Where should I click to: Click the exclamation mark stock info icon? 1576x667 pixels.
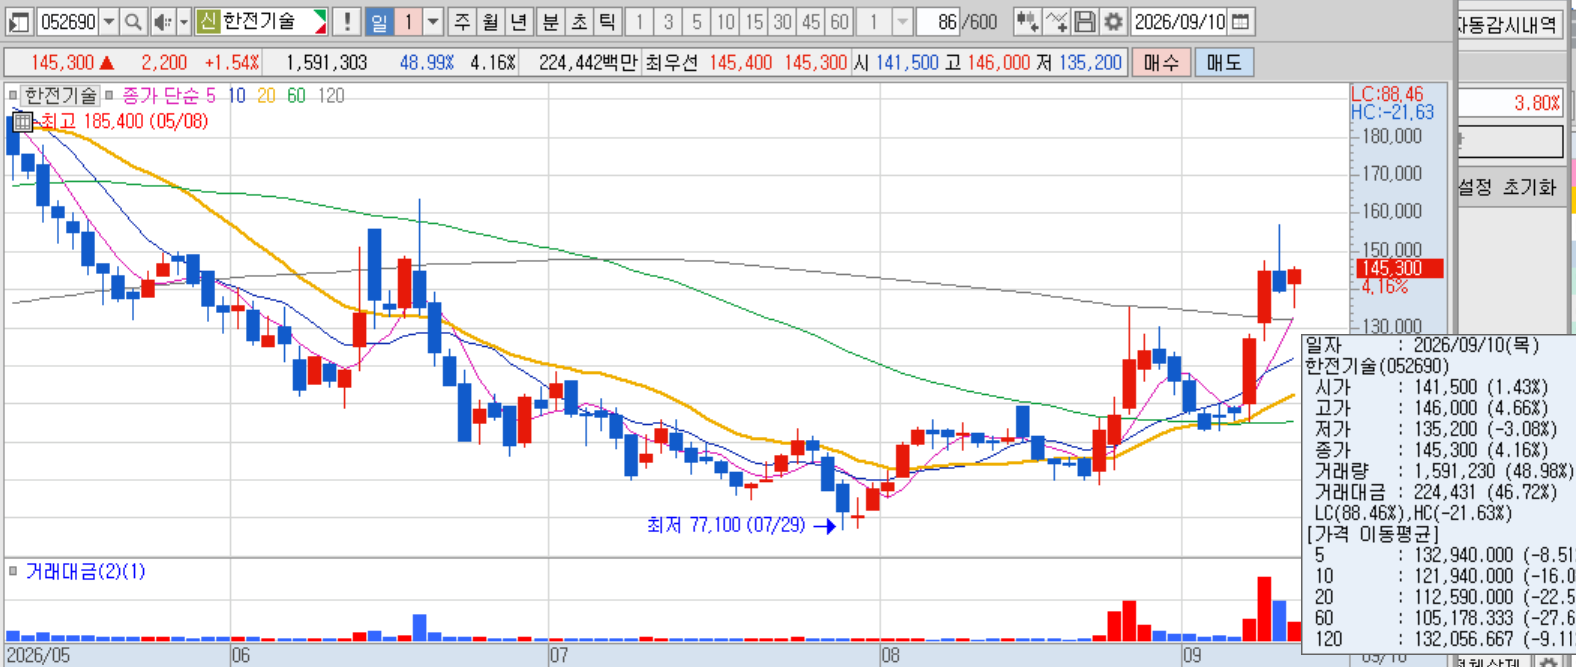(x=346, y=21)
